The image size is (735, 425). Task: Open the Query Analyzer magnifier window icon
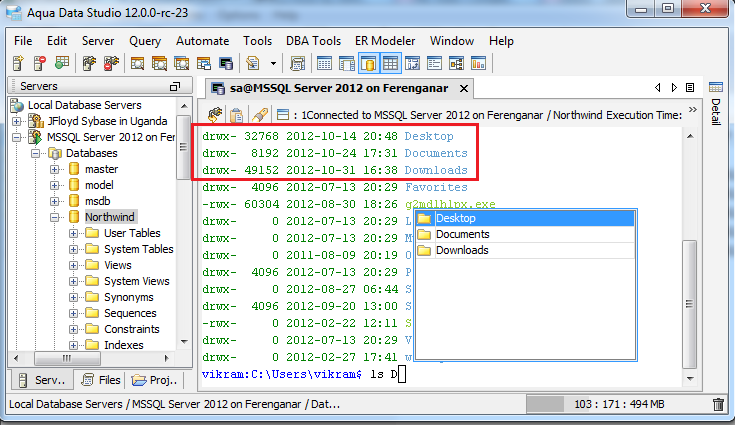pos(137,63)
